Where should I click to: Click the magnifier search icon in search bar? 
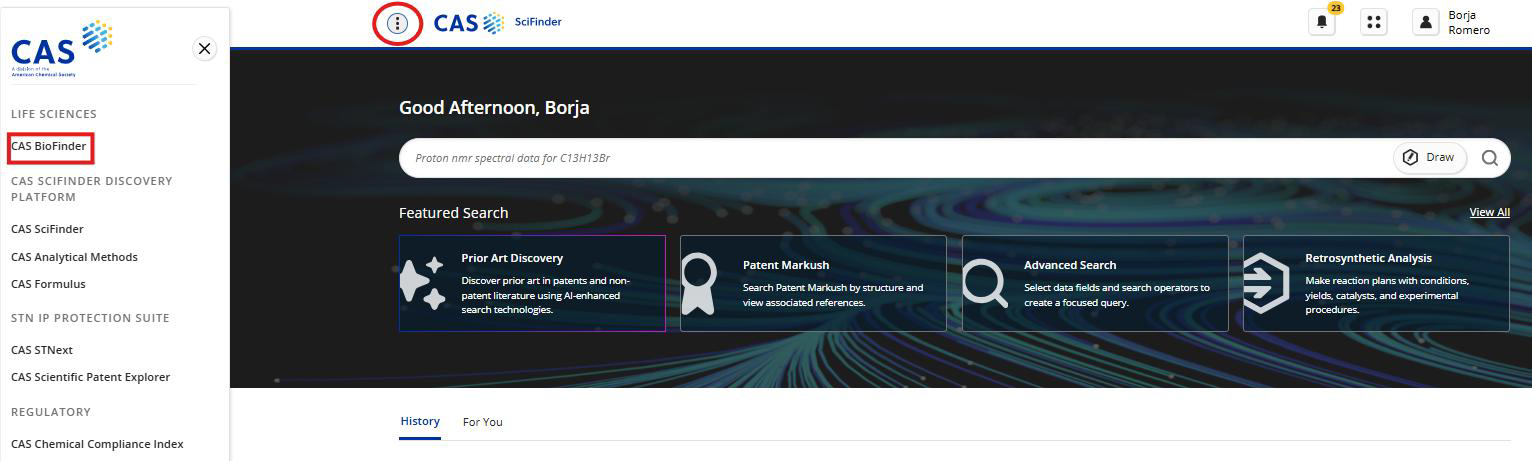1489,158
